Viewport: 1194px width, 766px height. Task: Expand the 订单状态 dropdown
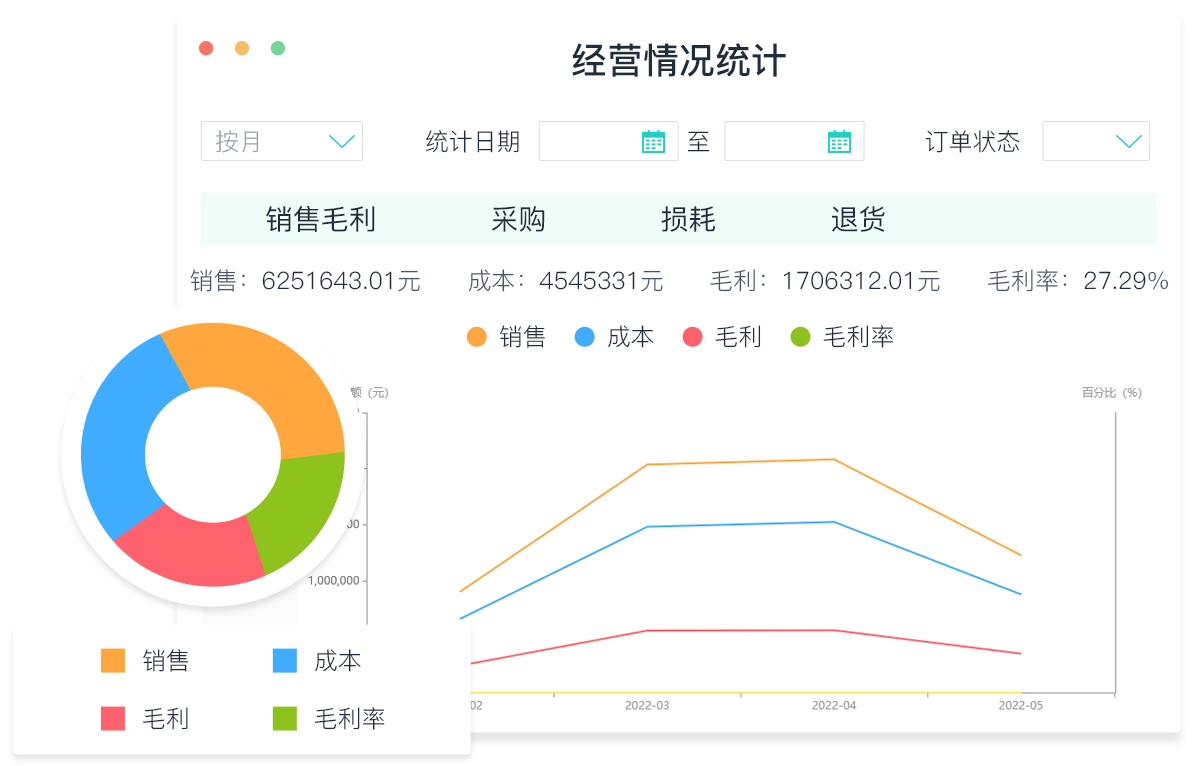tap(1096, 142)
